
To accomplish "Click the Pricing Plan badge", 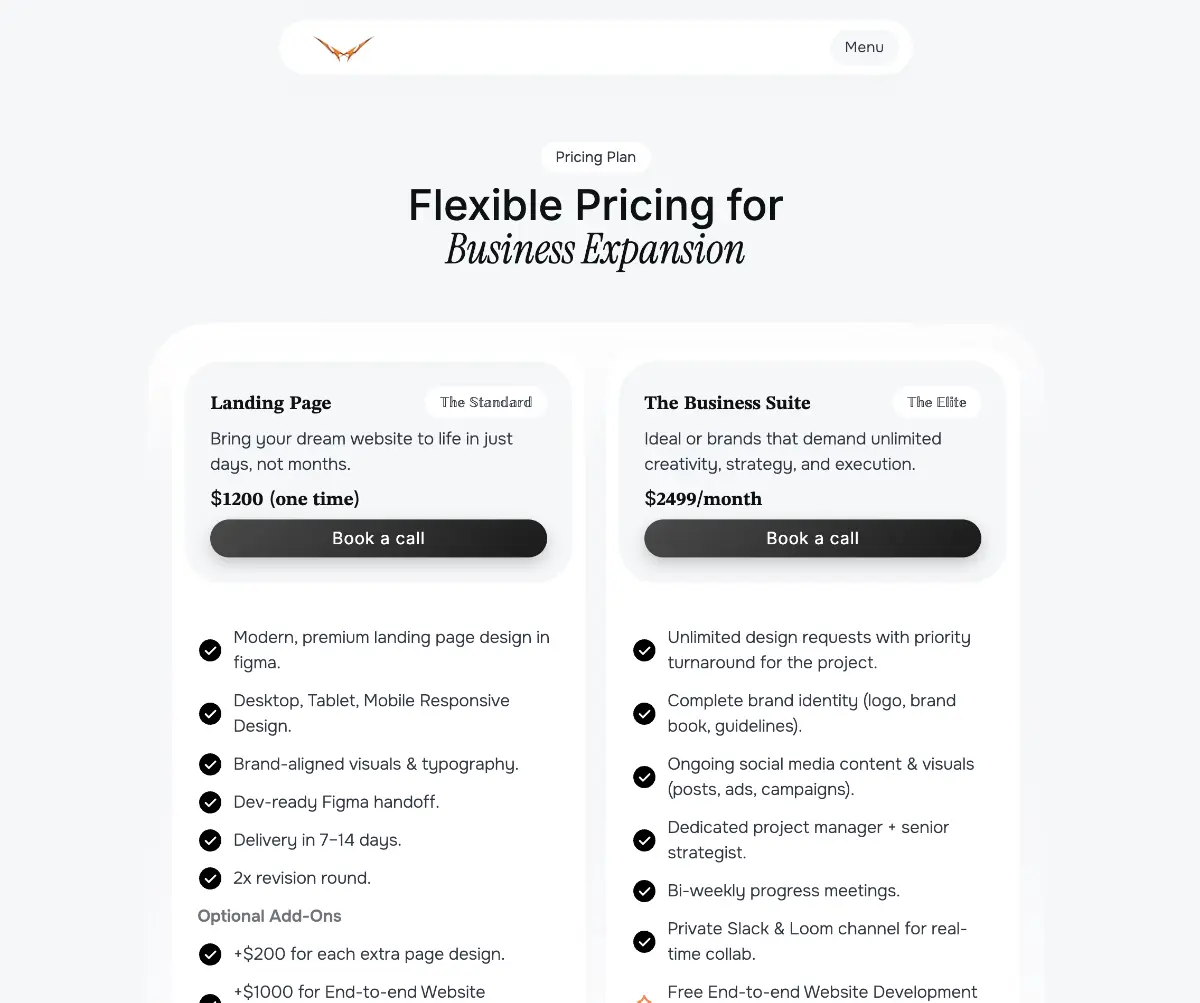I will coord(595,157).
